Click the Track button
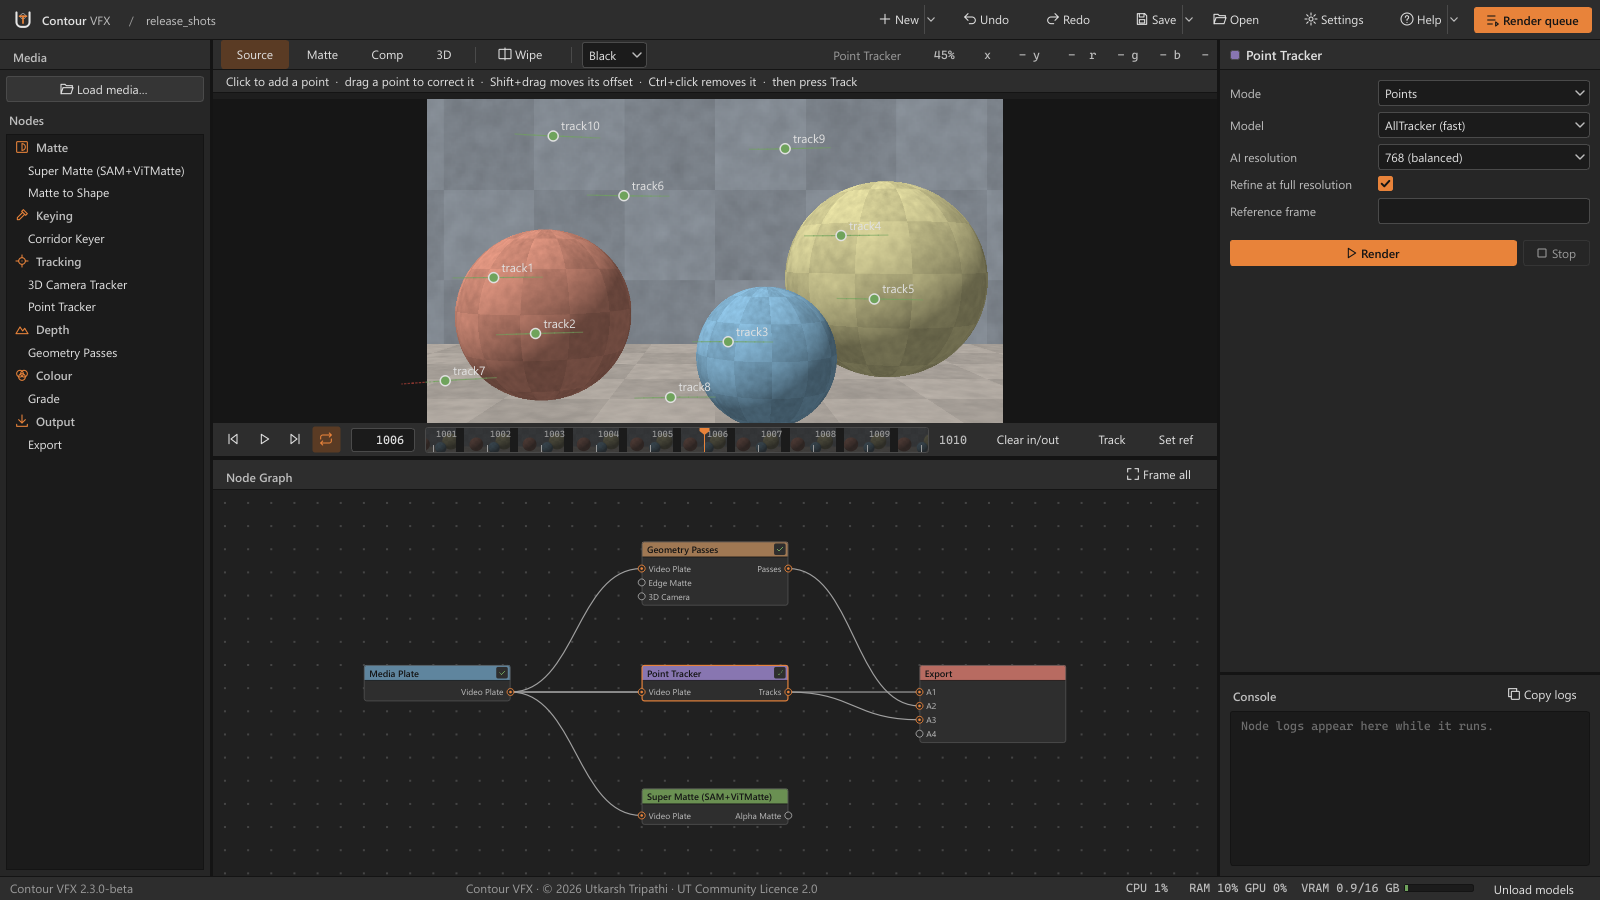 [x=1112, y=439]
